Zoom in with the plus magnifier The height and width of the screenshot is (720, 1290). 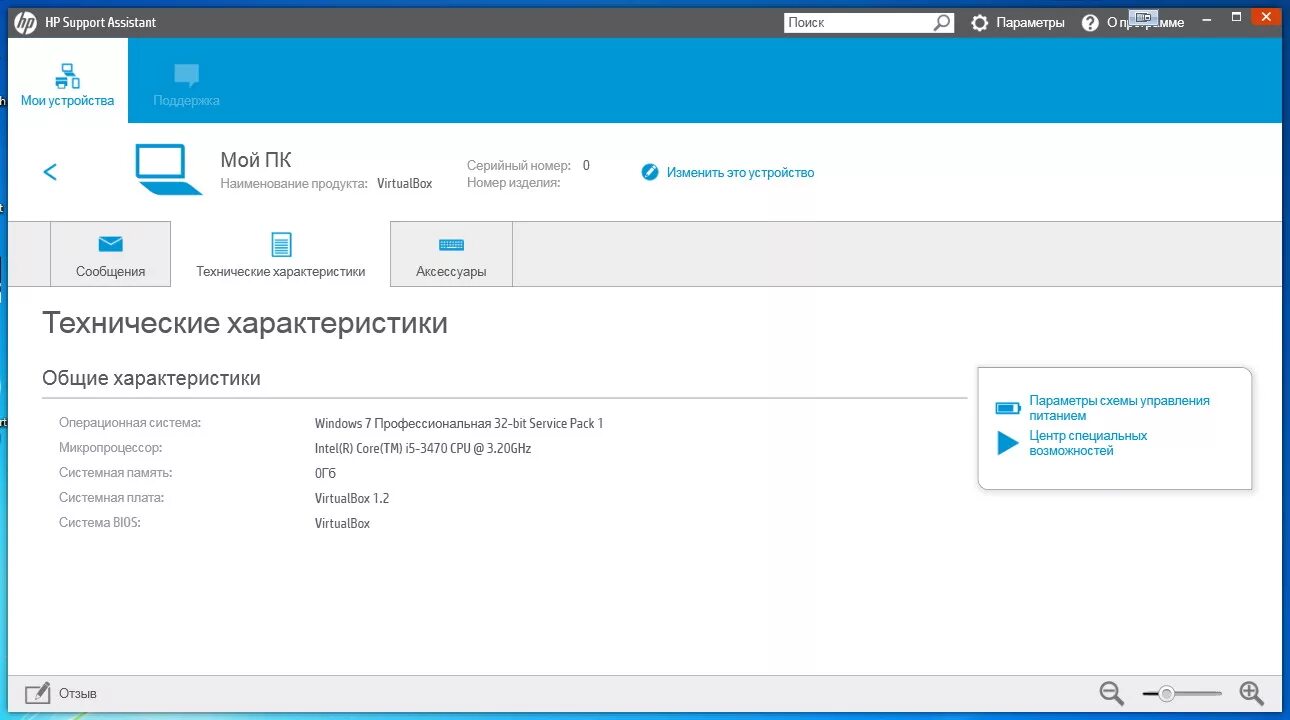point(1252,693)
